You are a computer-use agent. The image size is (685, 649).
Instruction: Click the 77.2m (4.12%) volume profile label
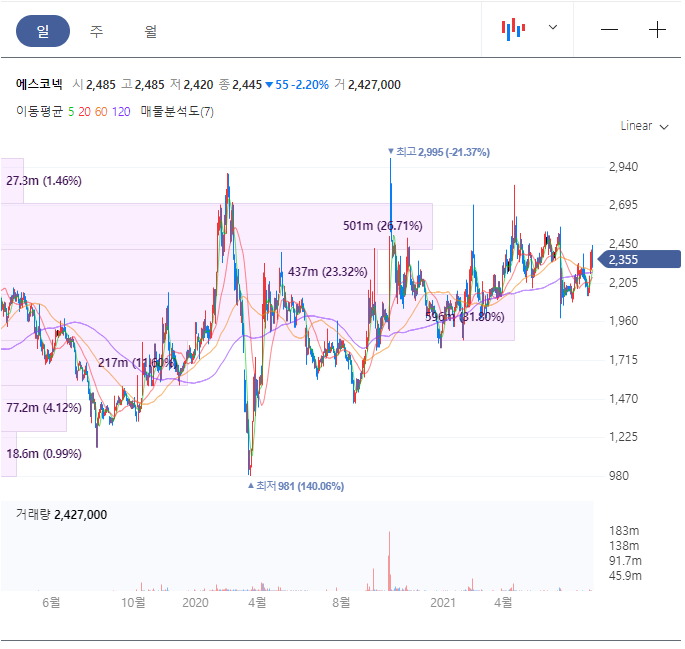tap(44, 407)
